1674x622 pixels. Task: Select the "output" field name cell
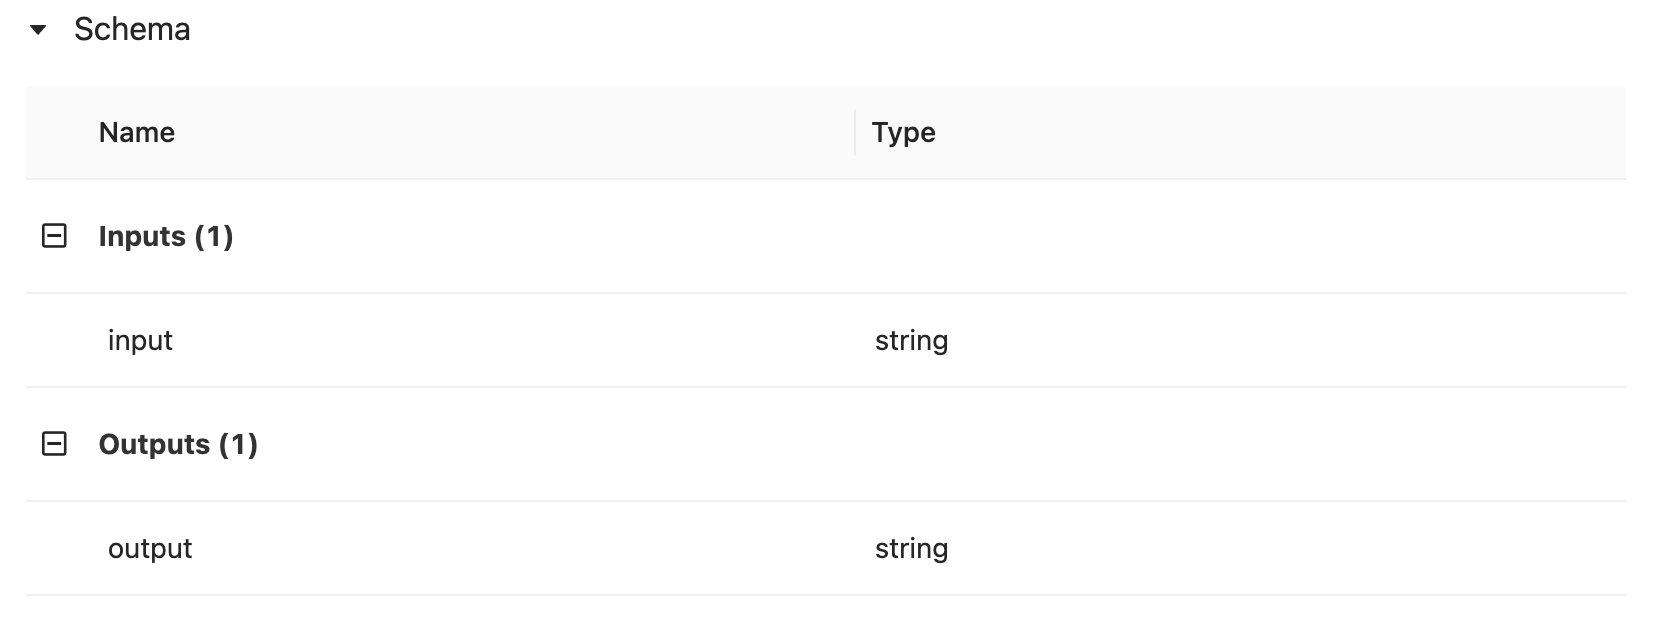tap(150, 549)
